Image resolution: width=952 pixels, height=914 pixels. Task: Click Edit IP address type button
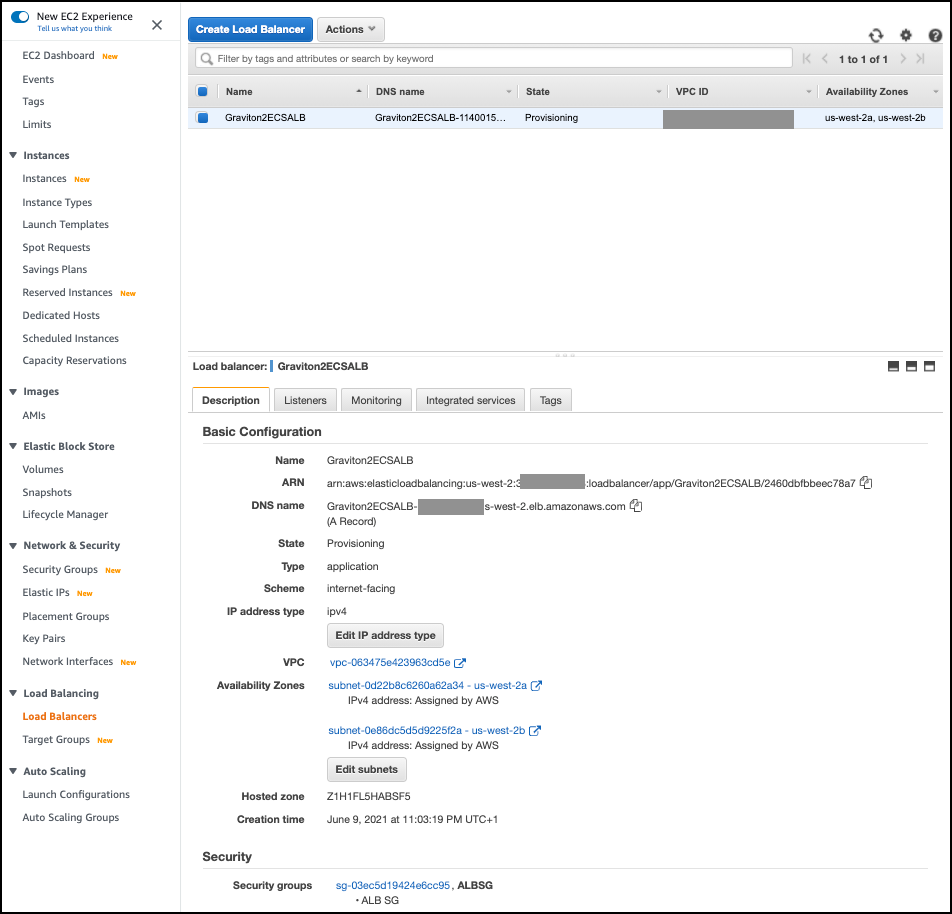point(386,635)
